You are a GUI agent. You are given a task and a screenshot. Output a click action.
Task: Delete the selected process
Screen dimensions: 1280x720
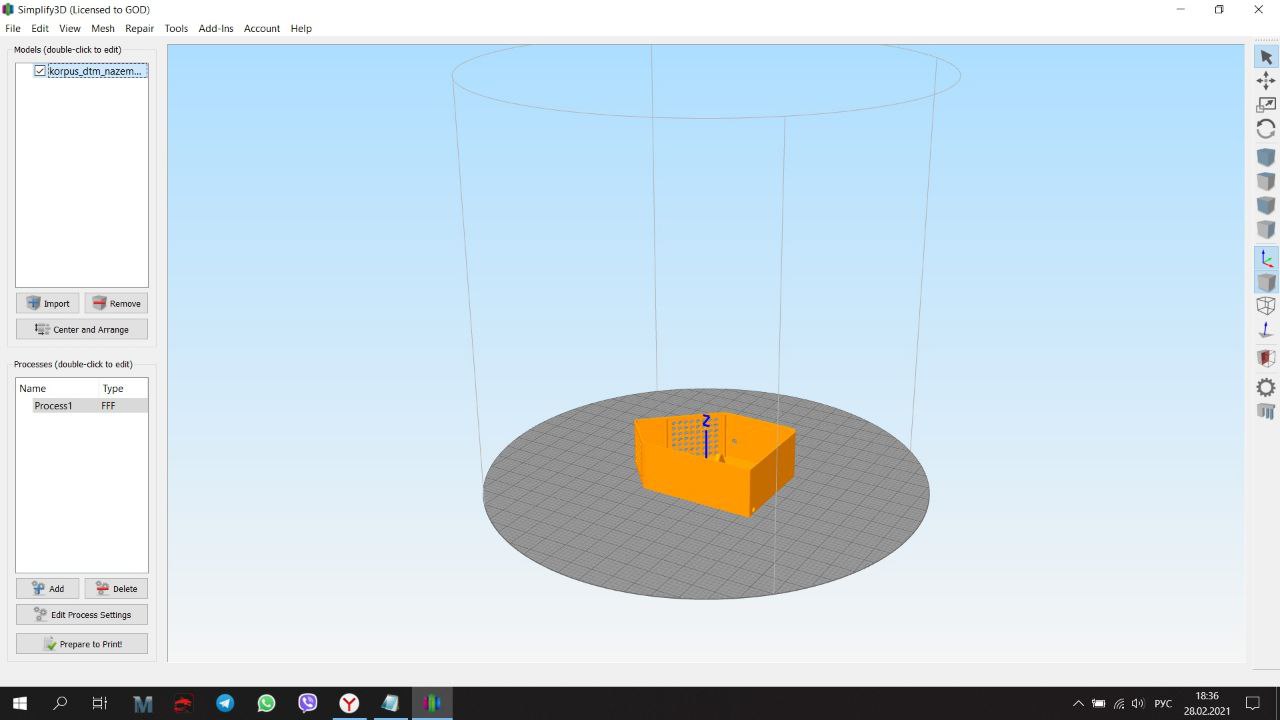point(116,588)
